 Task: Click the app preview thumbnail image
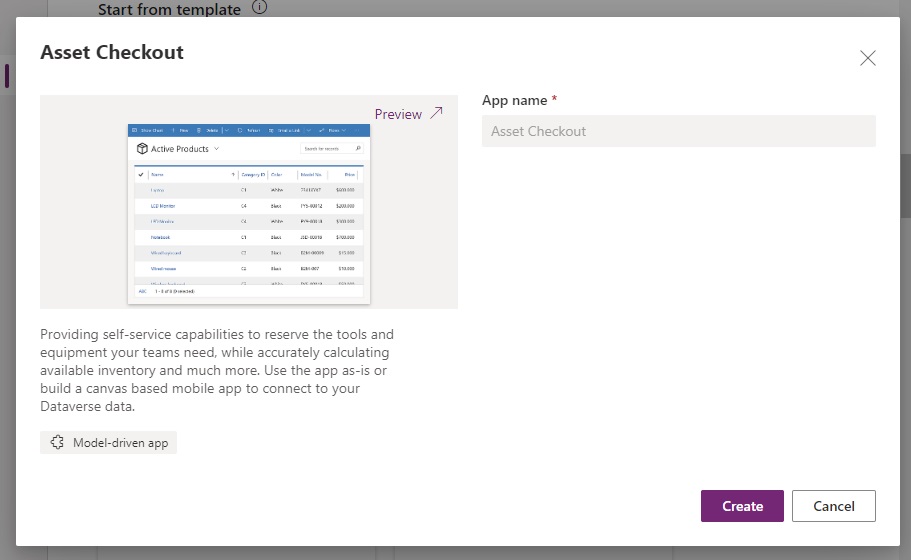(249, 214)
